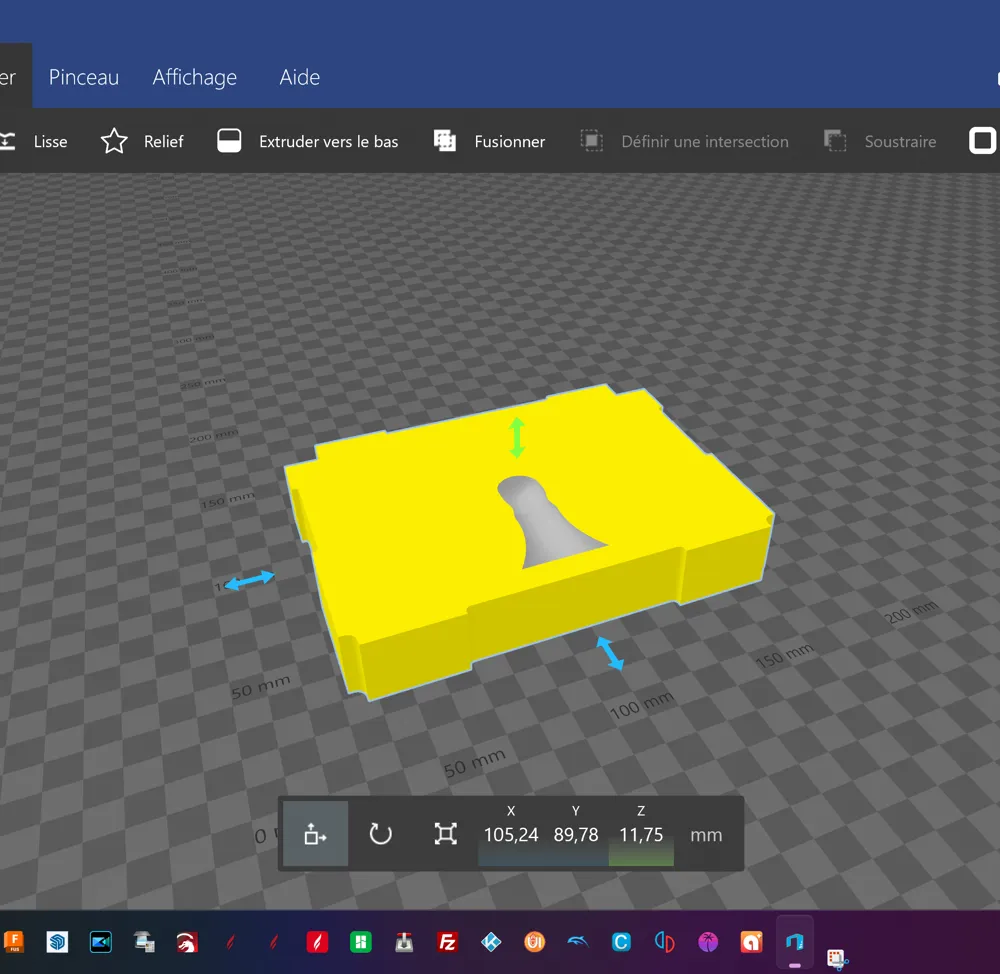Select the Soustraire subtract tool
Screen dimensions: 1000x974
(x=880, y=141)
